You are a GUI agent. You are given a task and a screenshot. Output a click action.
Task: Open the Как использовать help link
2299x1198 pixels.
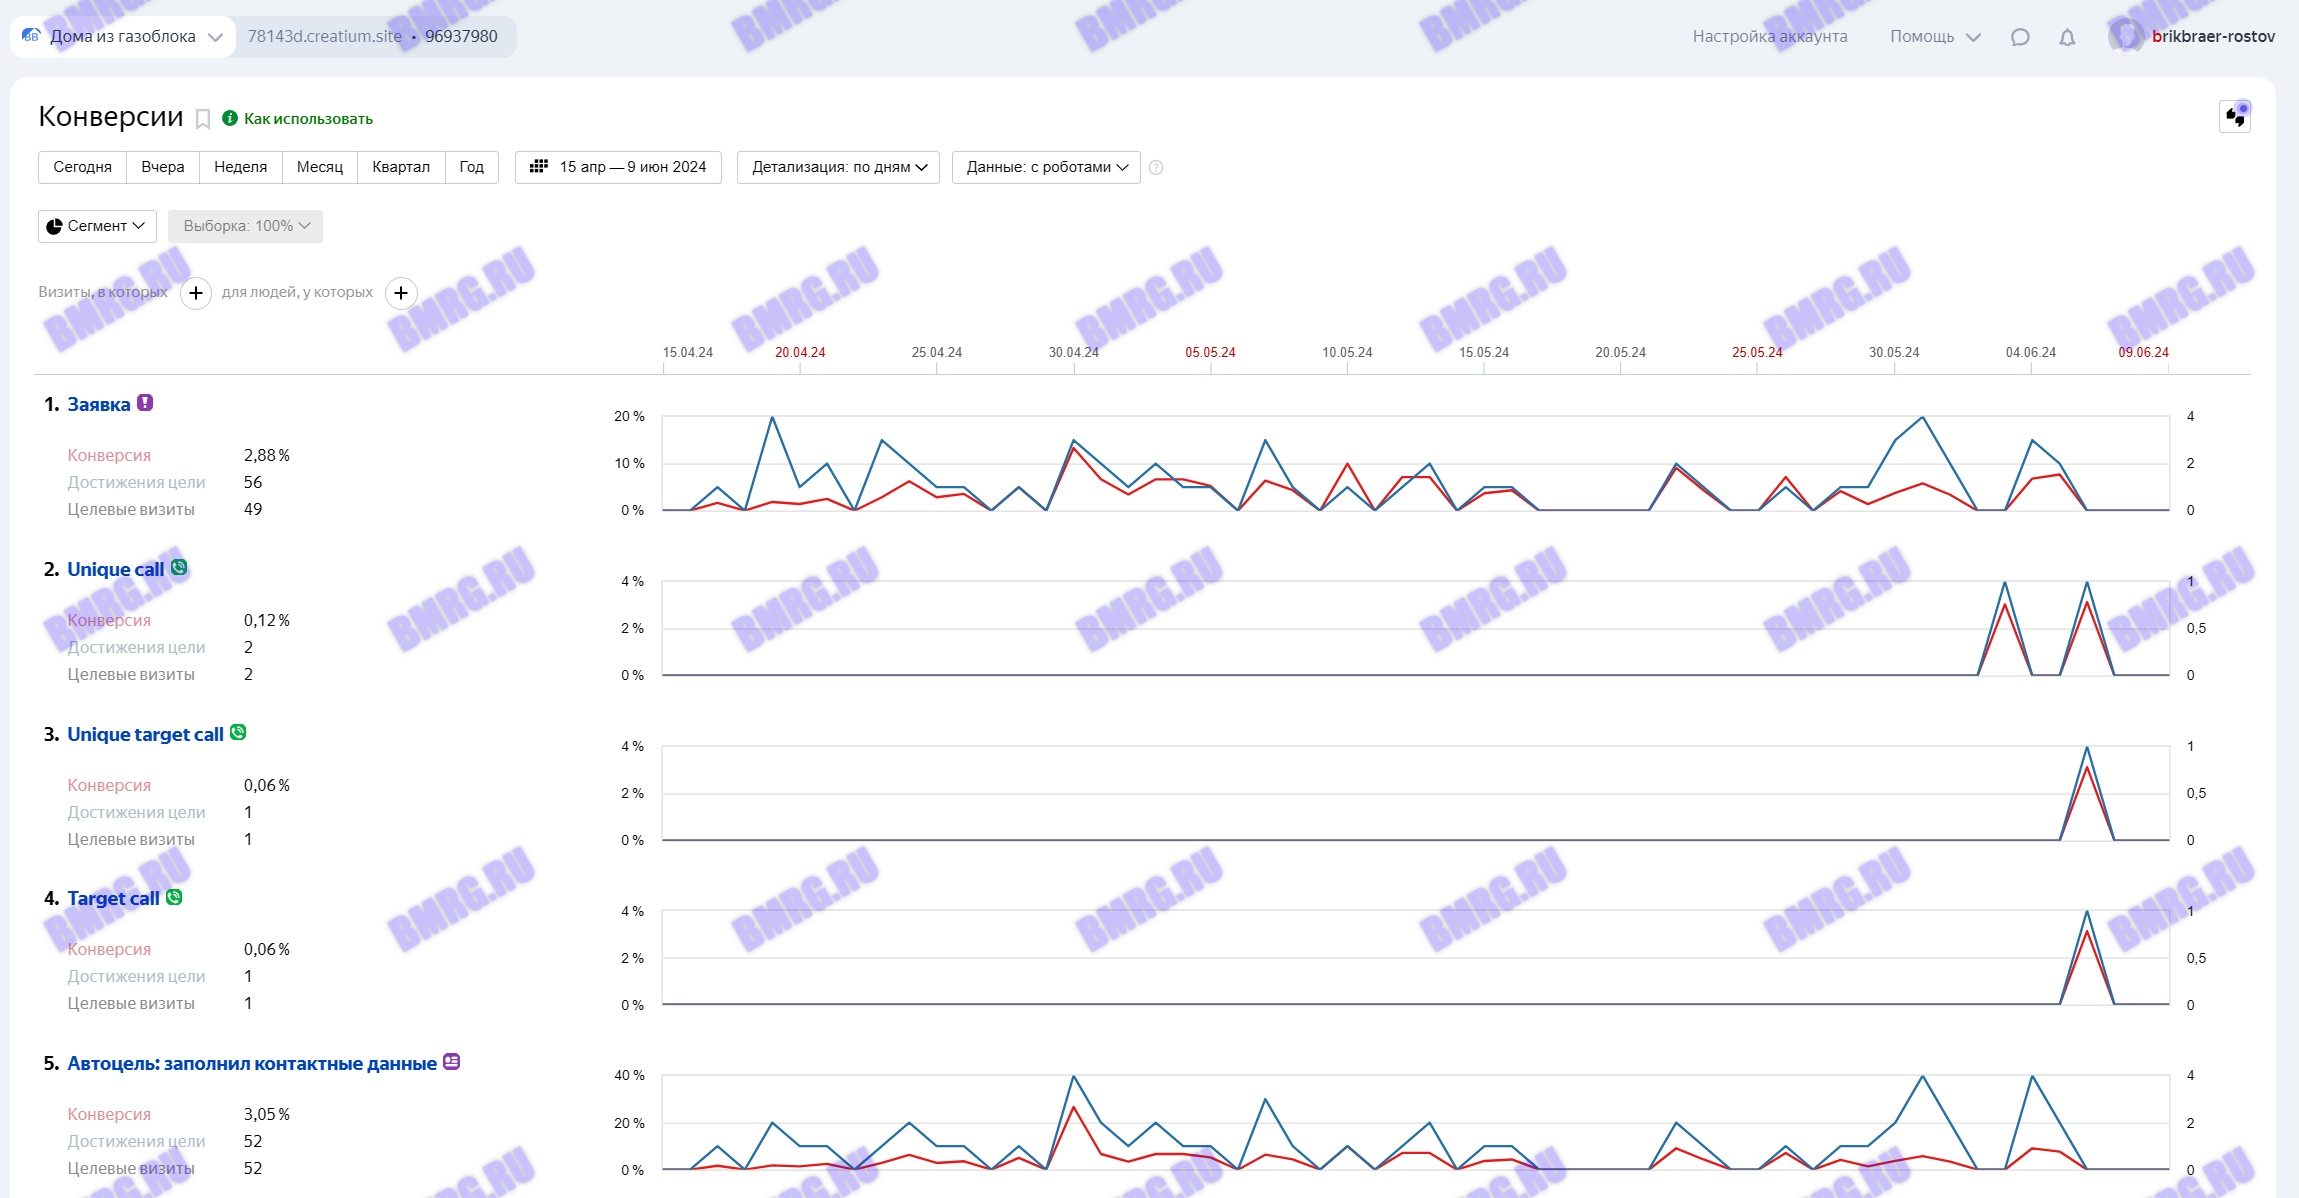[x=307, y=119]
